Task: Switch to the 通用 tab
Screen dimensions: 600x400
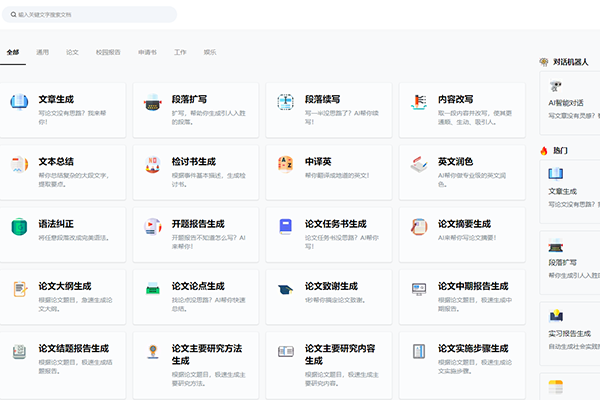Action: pos(42,52)
